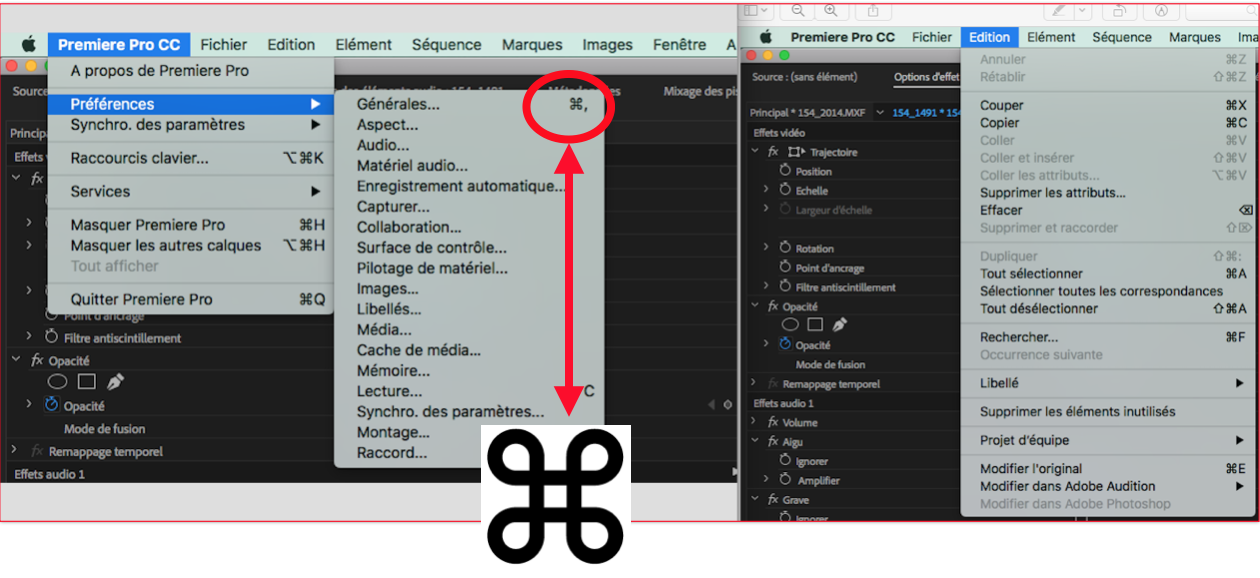Switch to the Source : (sans élément) tab
This screenshot has width=1260, height=578.
(x=805, y=77)
